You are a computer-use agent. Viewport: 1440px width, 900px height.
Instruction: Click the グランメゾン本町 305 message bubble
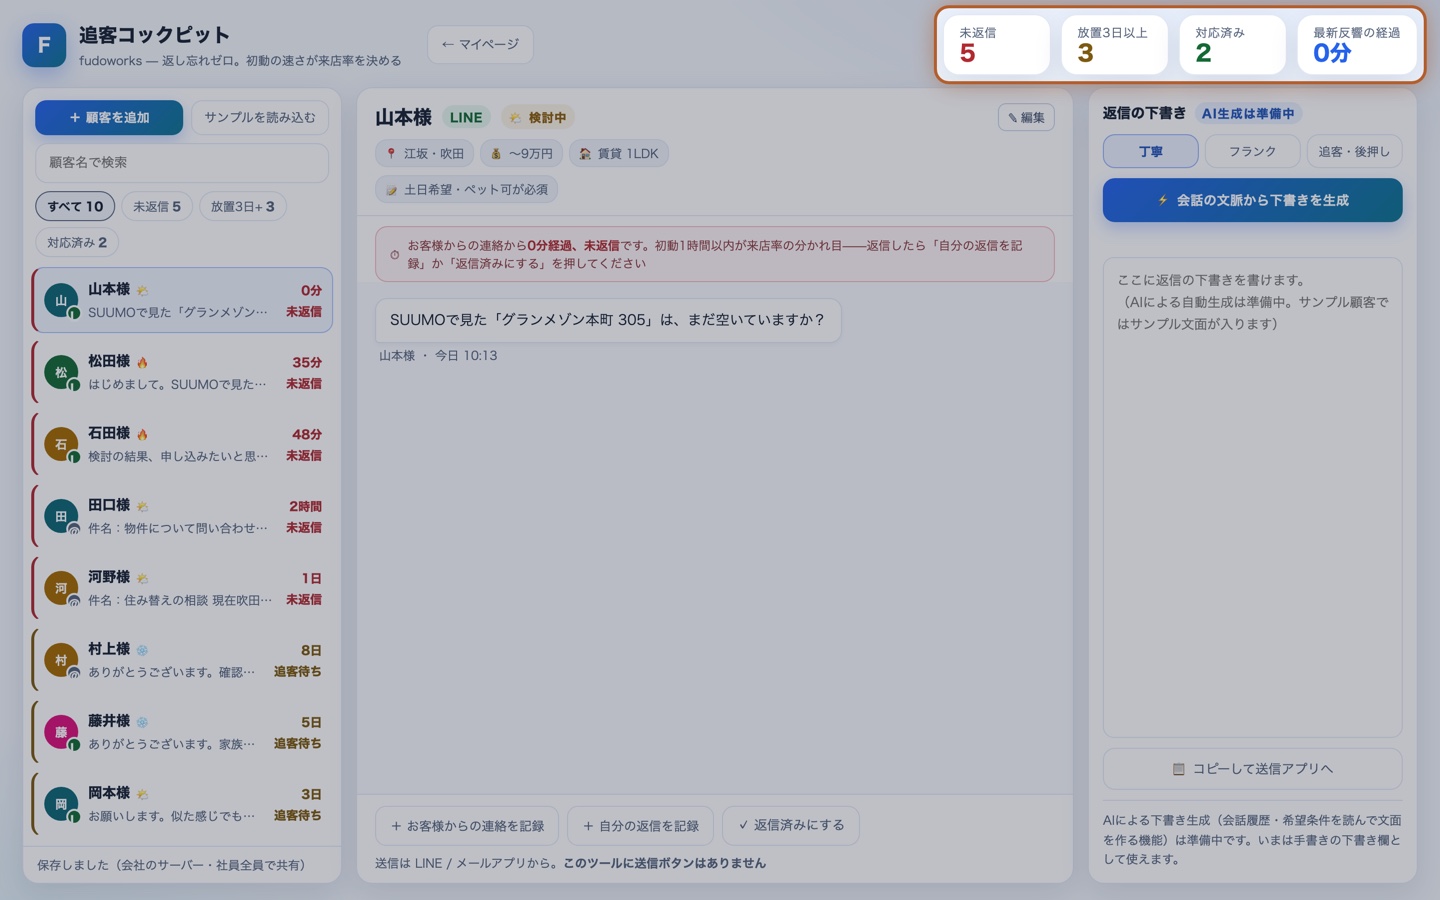point(608,320)
